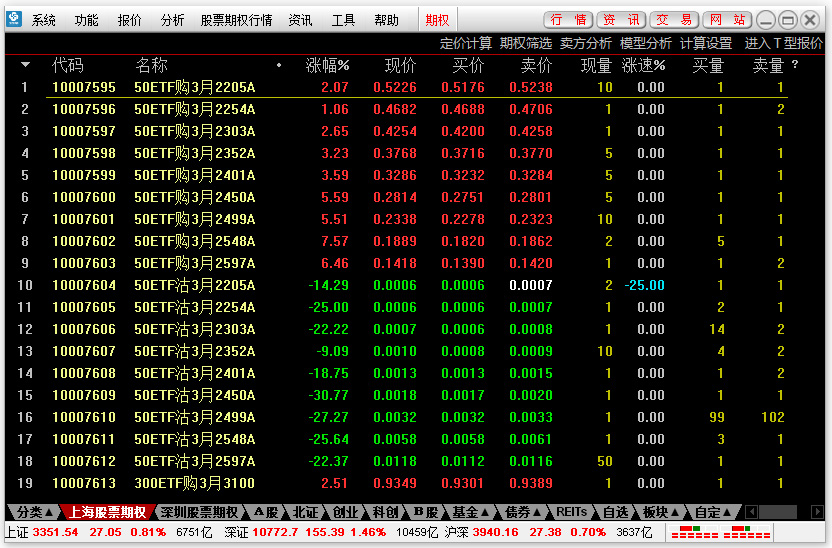
Task: Select row 50ETF沽3月2205A
Action: pos(417,285)
